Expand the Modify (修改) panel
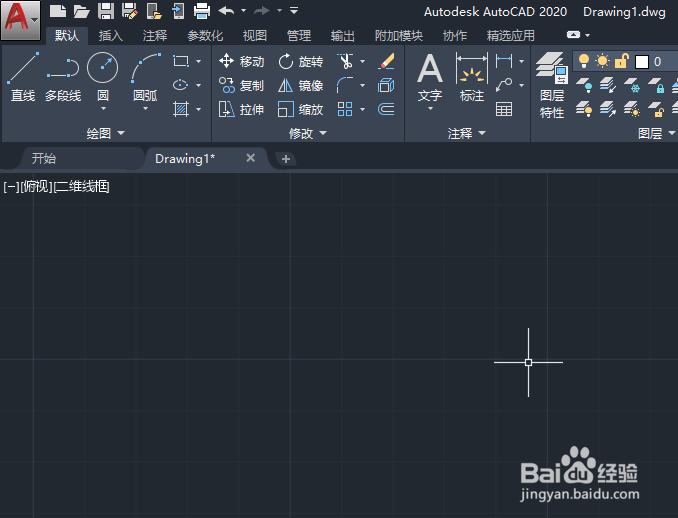The width and height of the screenshot is (678, 518). click(x=308, y=133)
